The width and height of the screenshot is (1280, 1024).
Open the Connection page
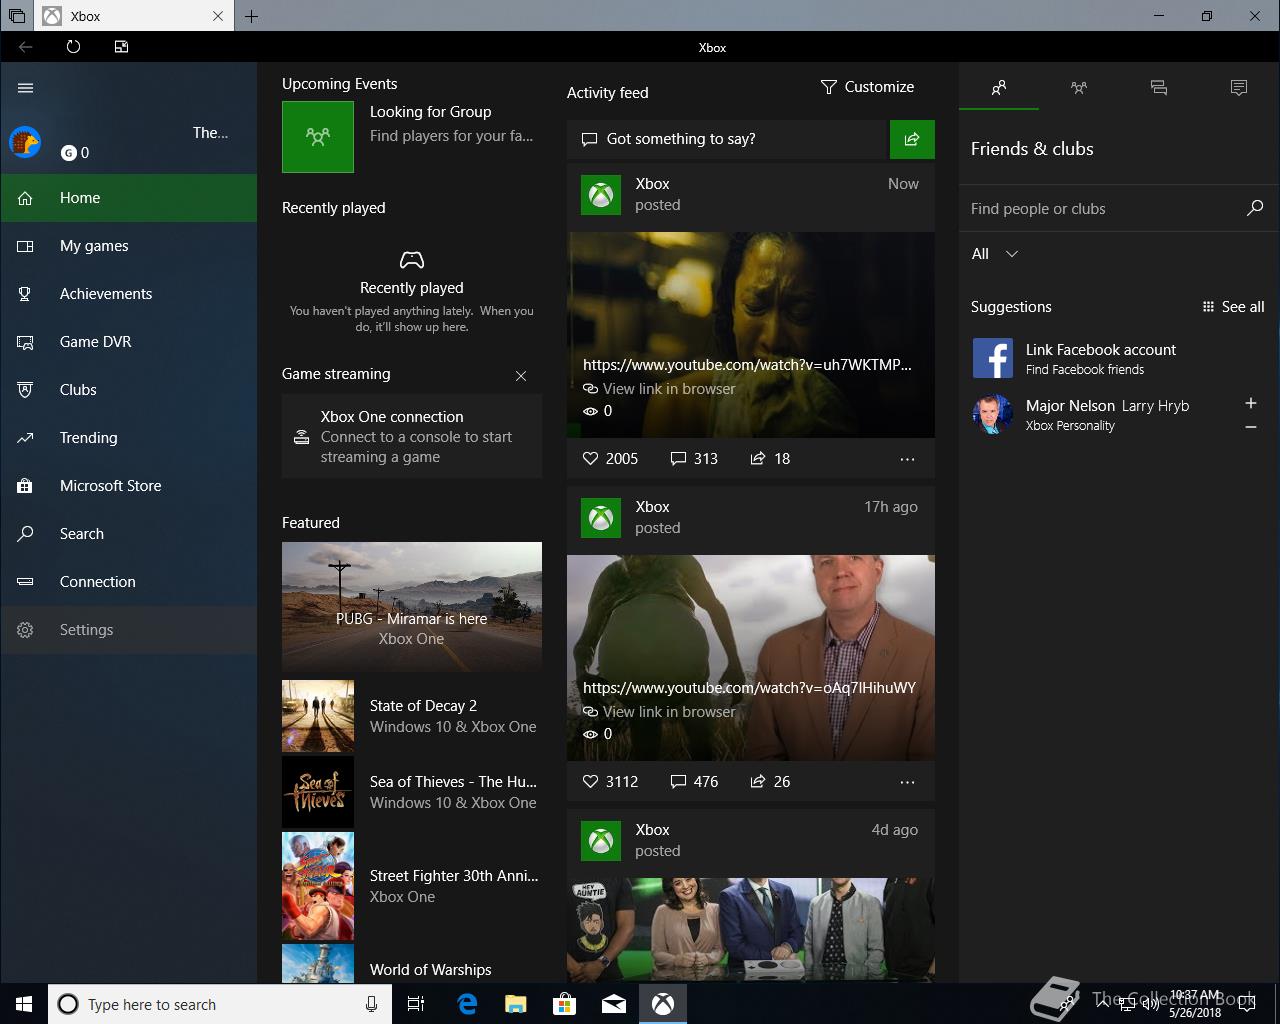click(128, 582)
